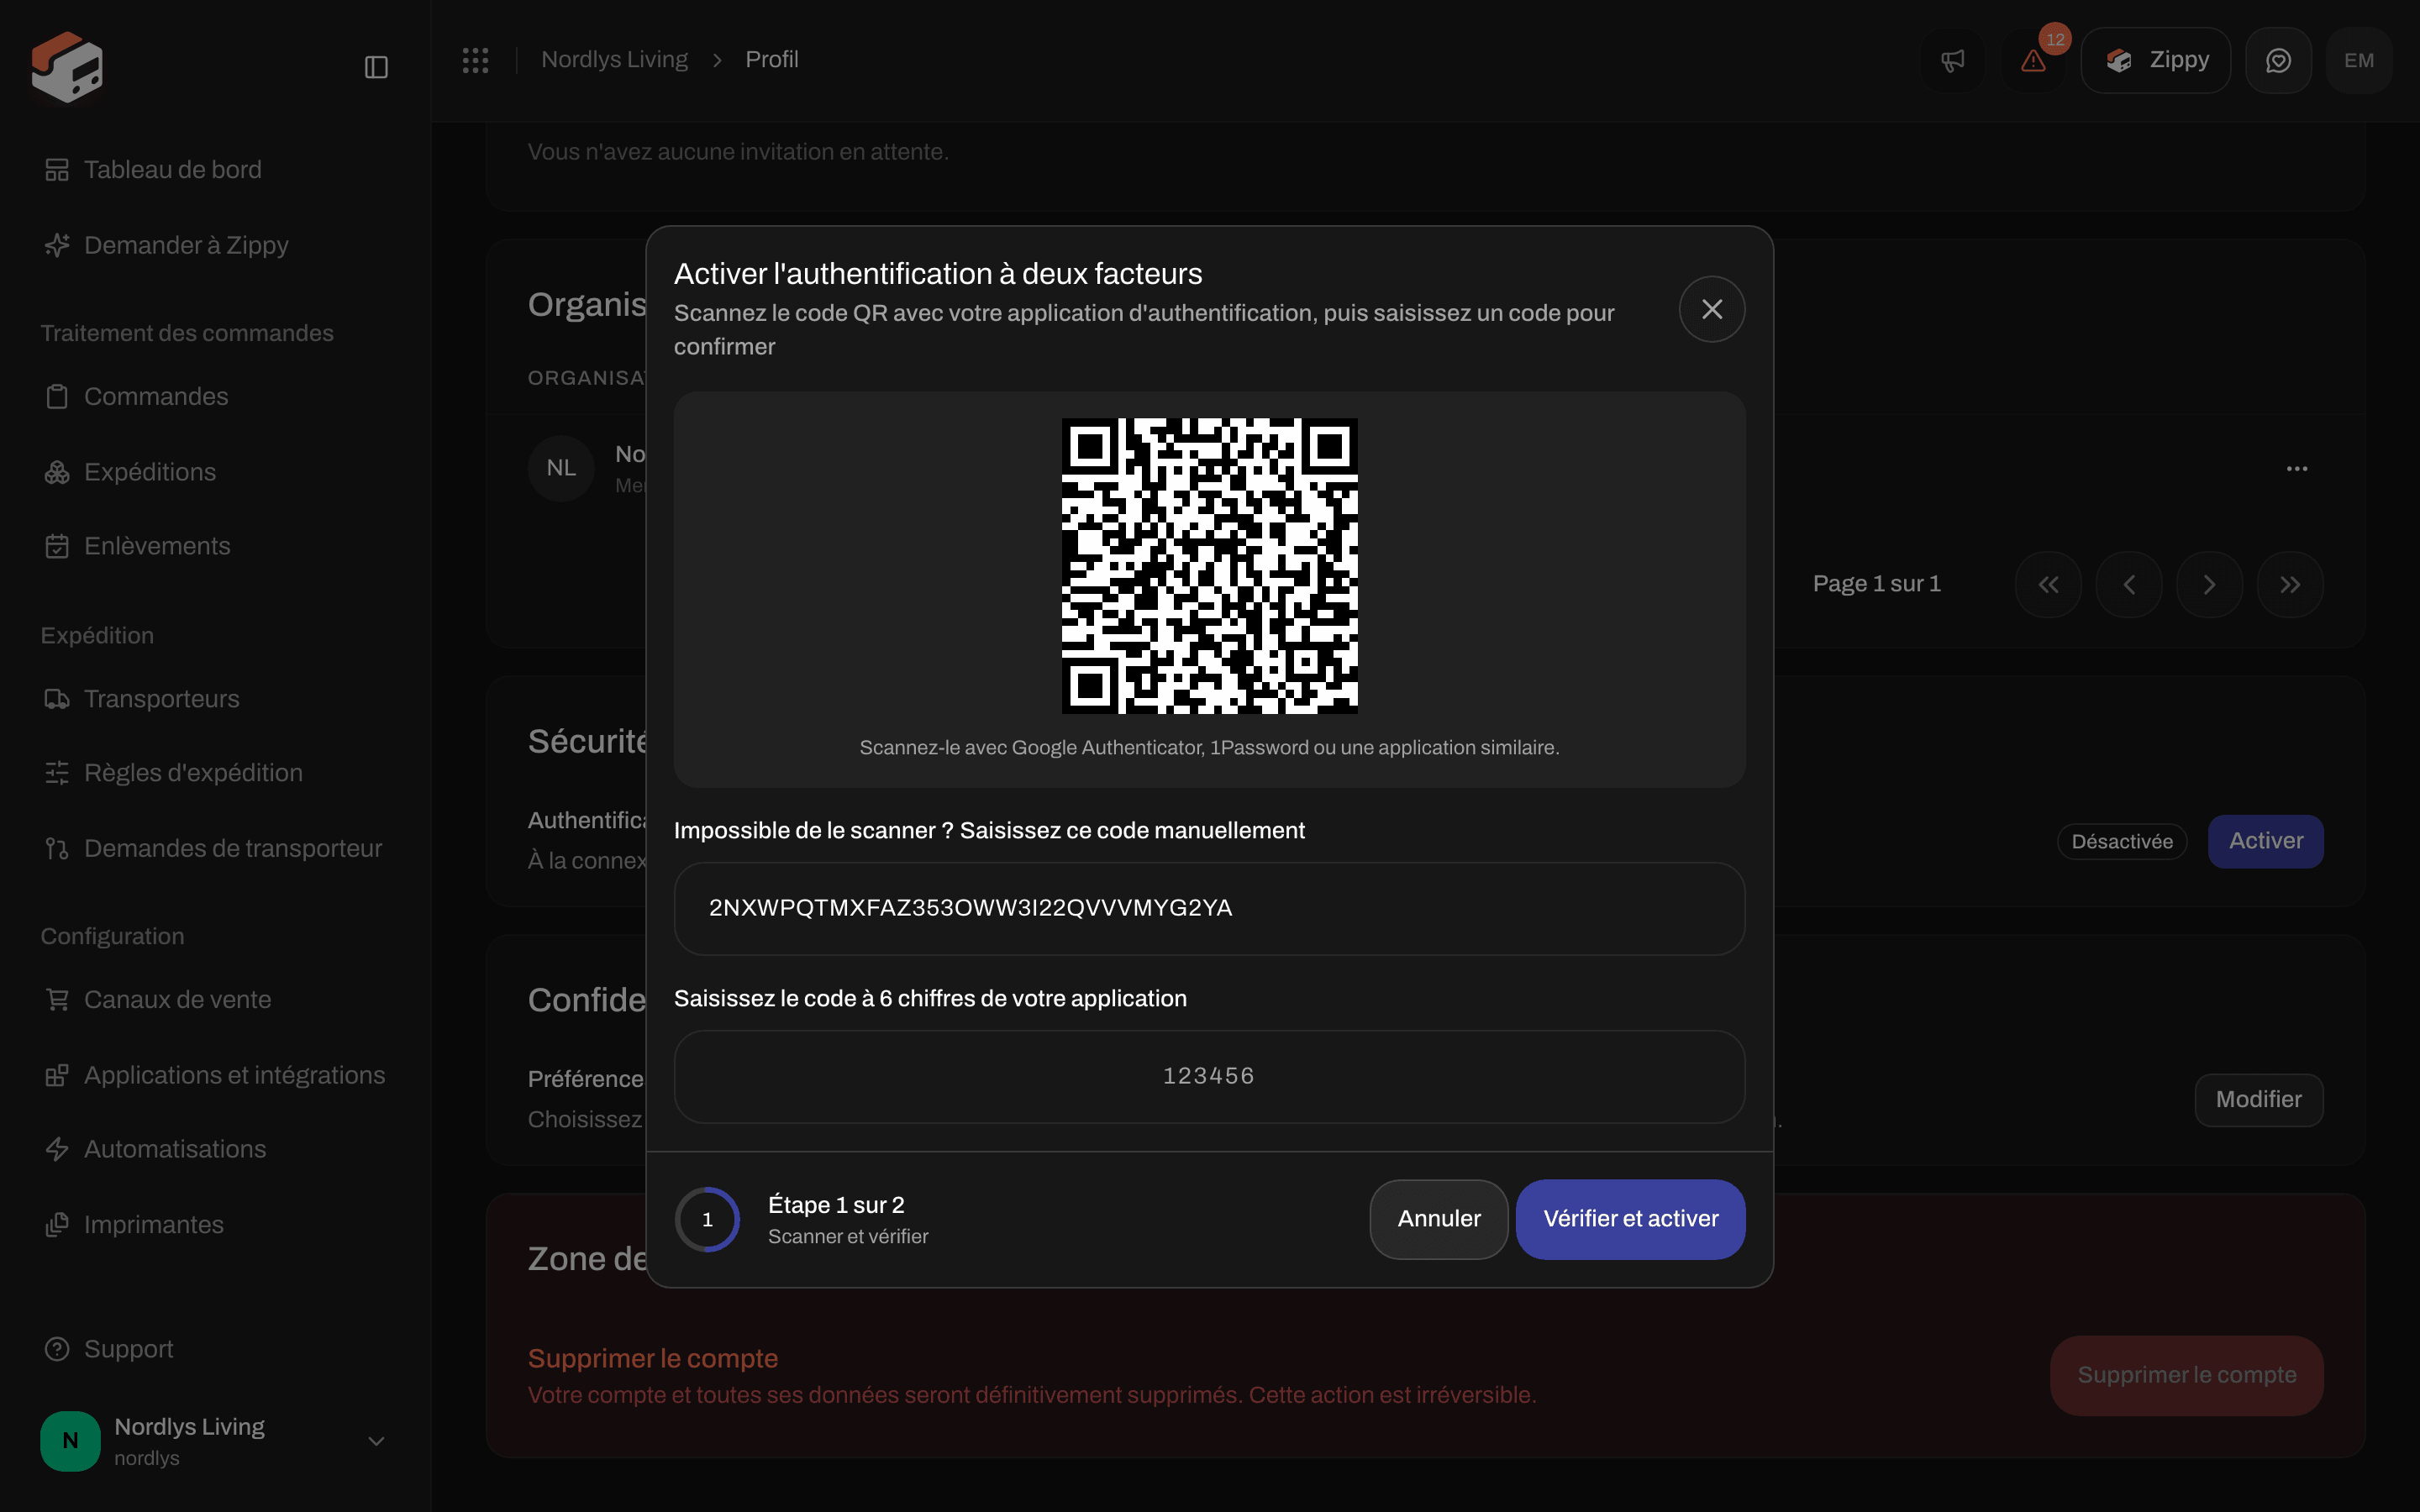The height and width of the screenshot is (1512, 2420).
Task: Open Transporteurs in sidebar
Action: (x=215, y=699)
